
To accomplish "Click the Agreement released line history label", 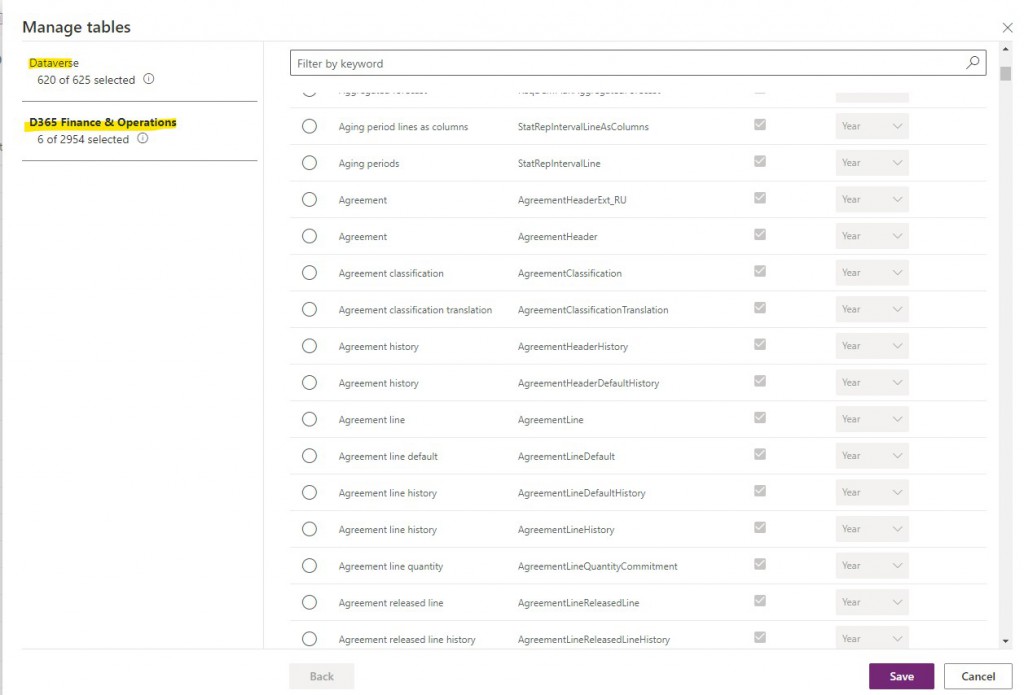I will [407, 639].
